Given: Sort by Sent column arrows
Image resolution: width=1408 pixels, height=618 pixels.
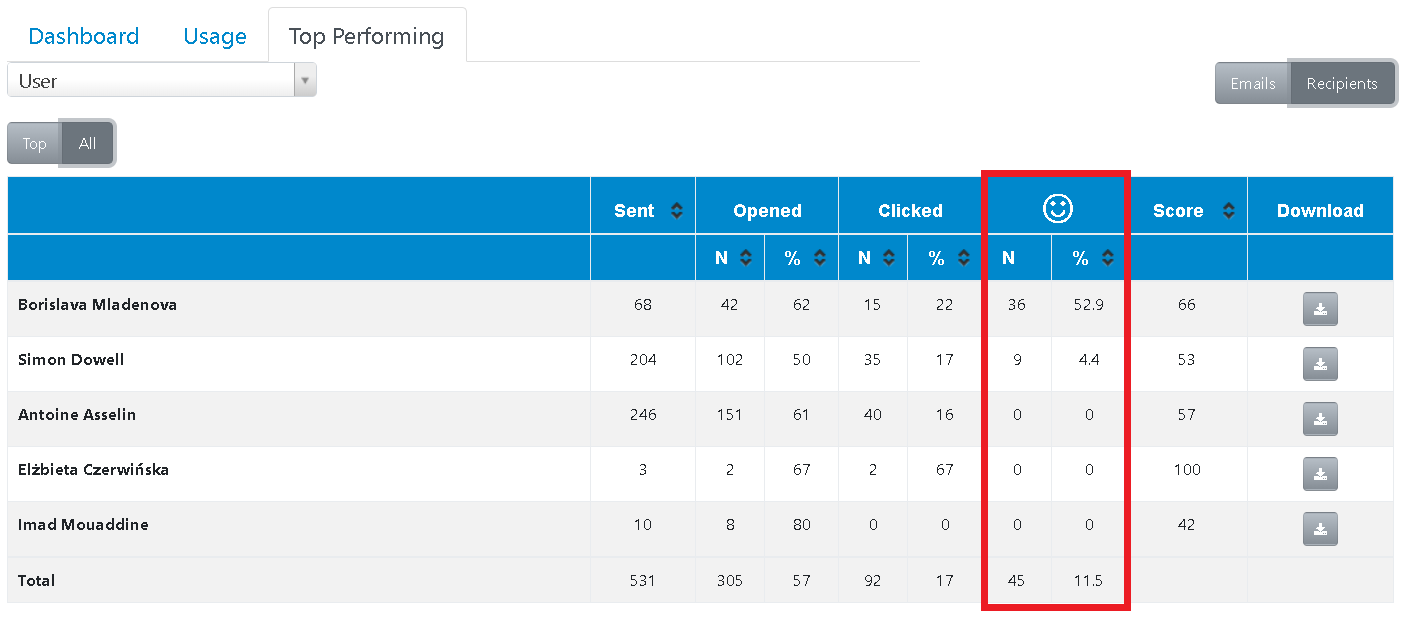Looking at the screenshot, I should tap(677, 211).
